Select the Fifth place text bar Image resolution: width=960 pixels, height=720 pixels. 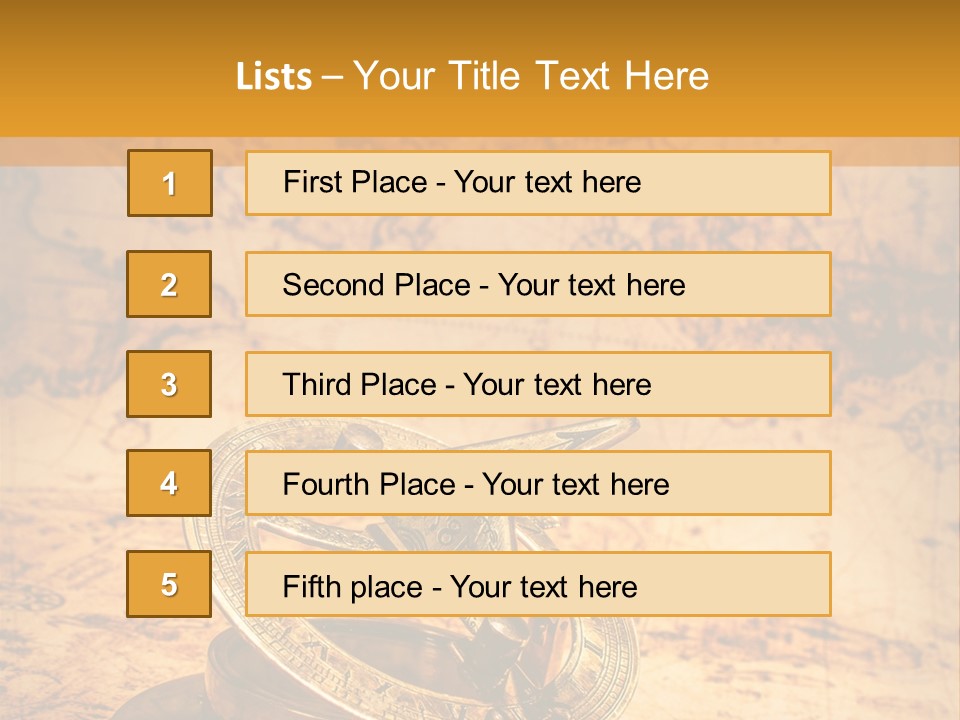(538, 583)
